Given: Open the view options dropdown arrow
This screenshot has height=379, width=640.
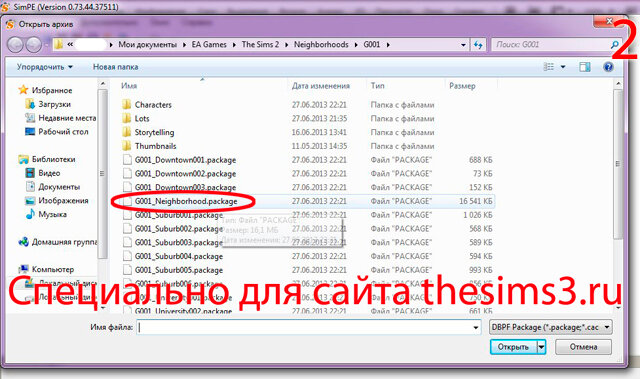Looking at the screenshot, I should click(563, 67).
